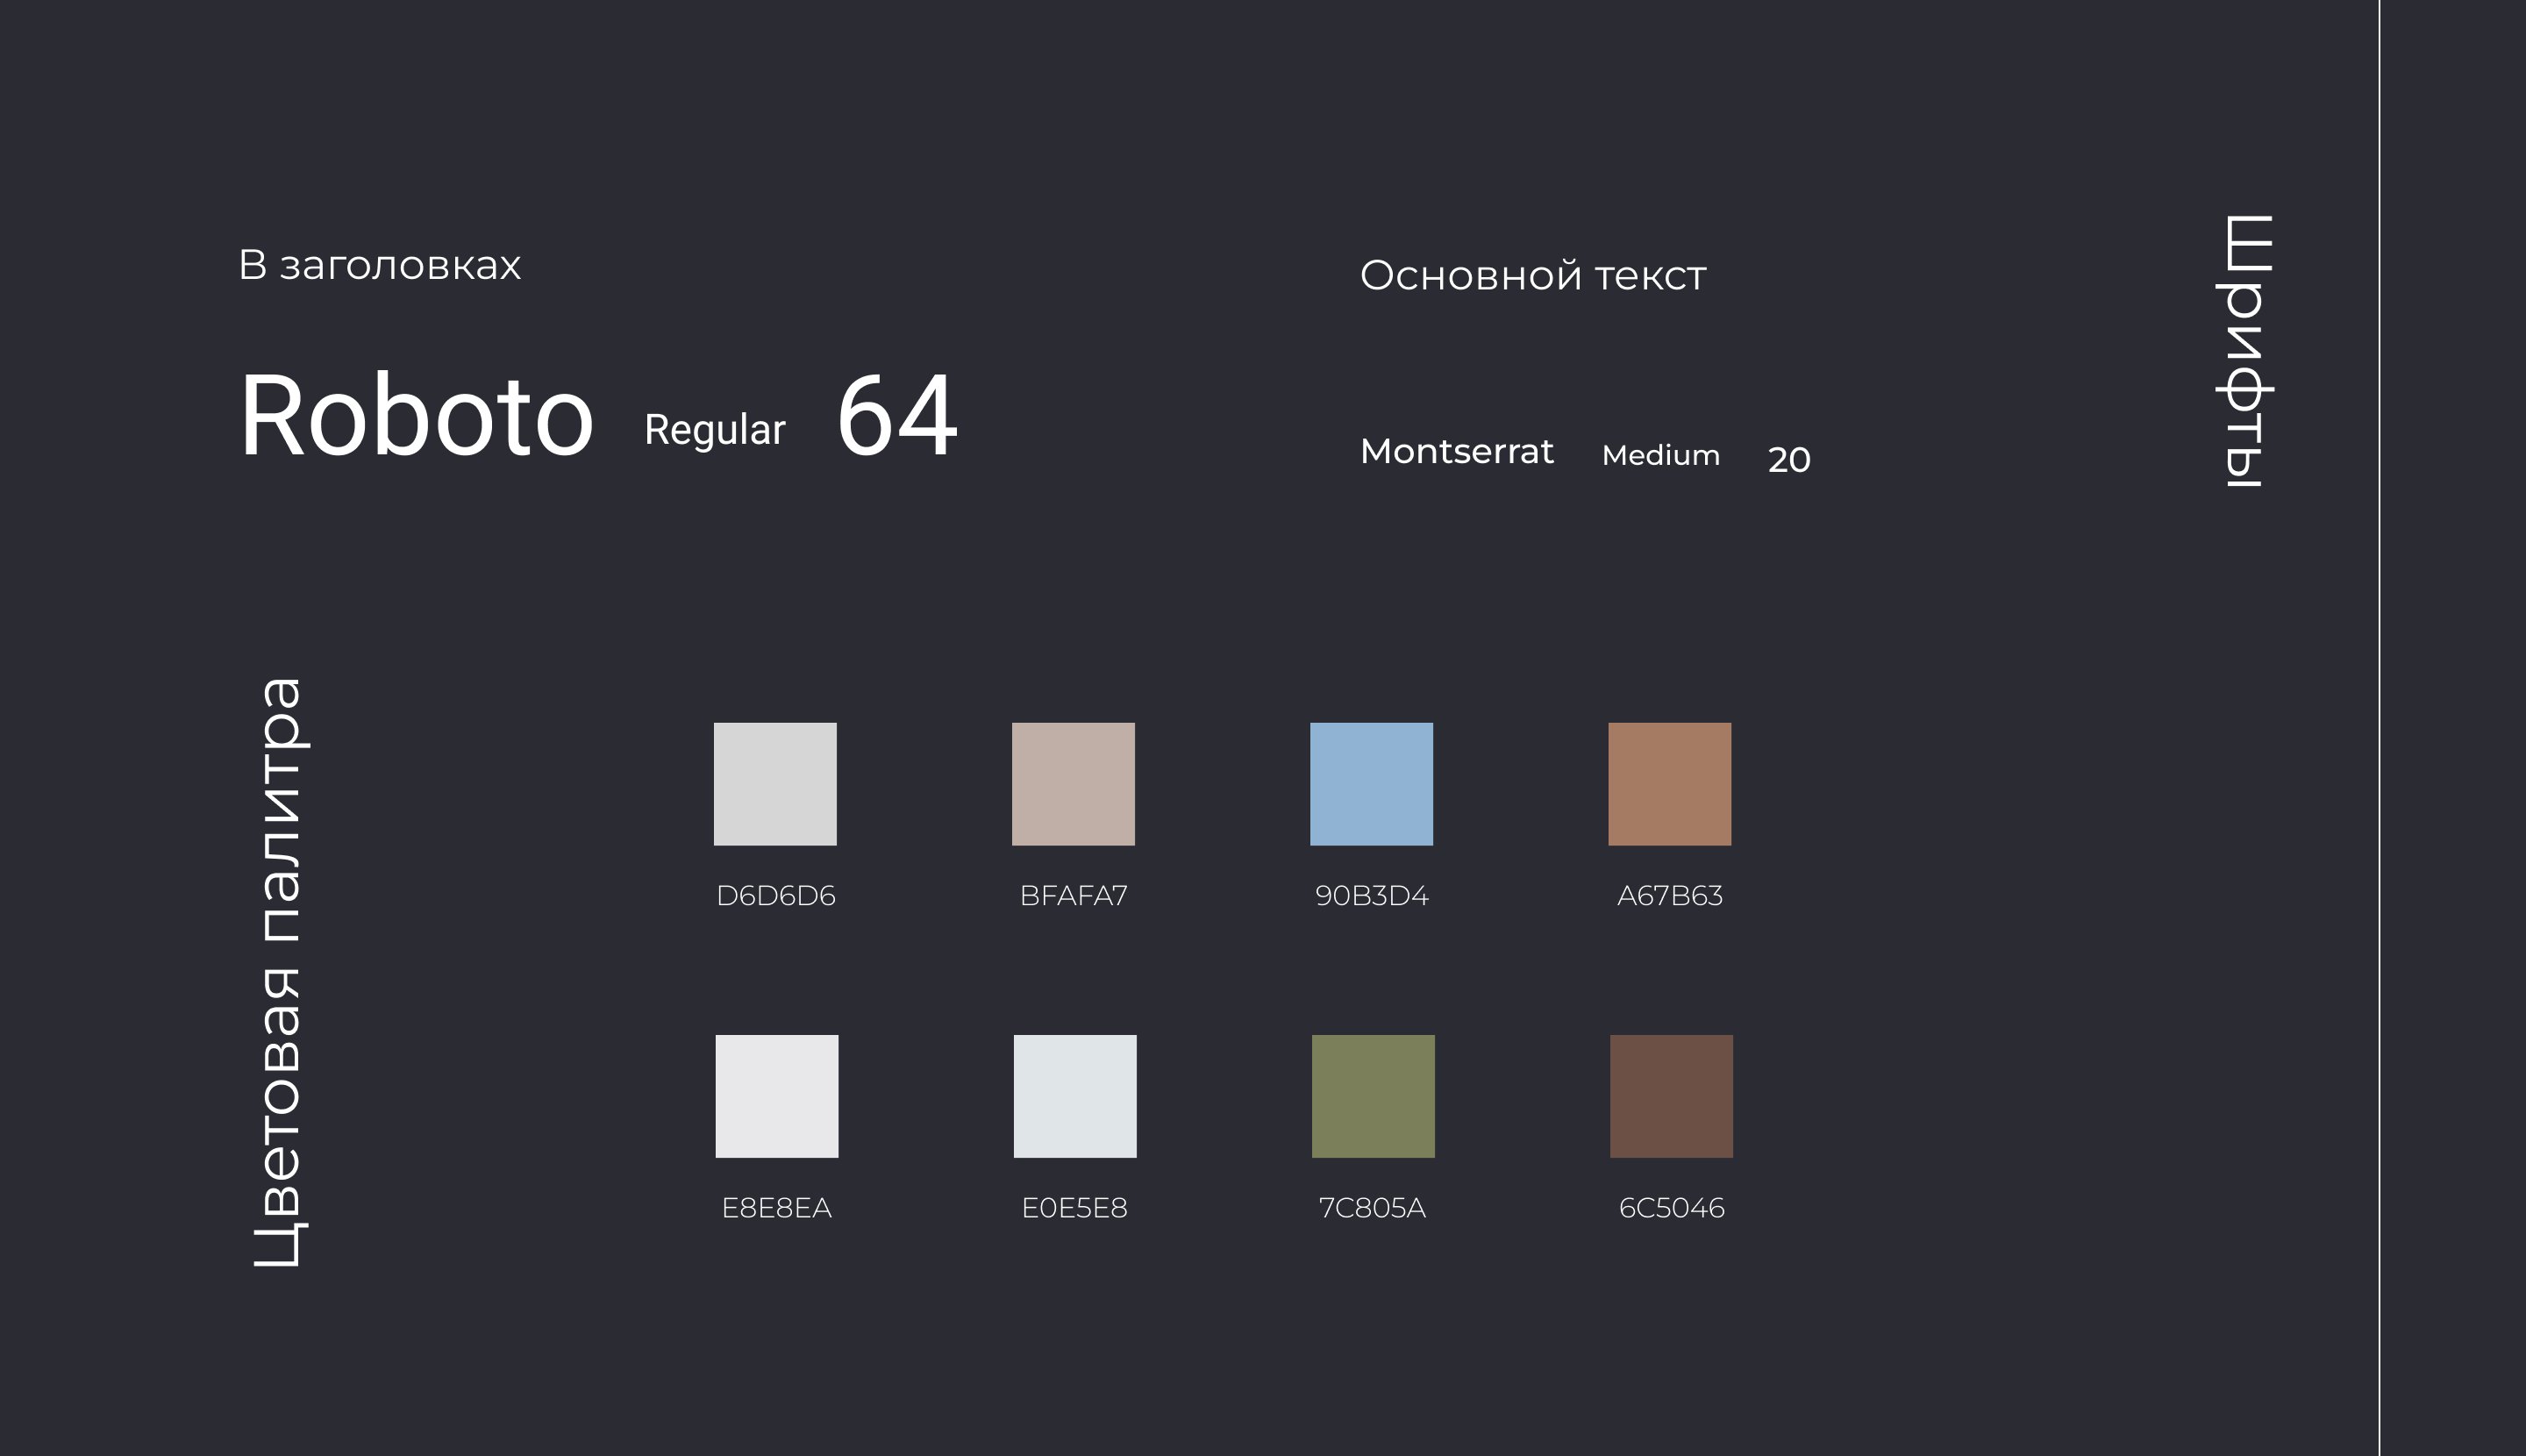
Task: Click the Medium weight label
Action: pos(1660,456)
